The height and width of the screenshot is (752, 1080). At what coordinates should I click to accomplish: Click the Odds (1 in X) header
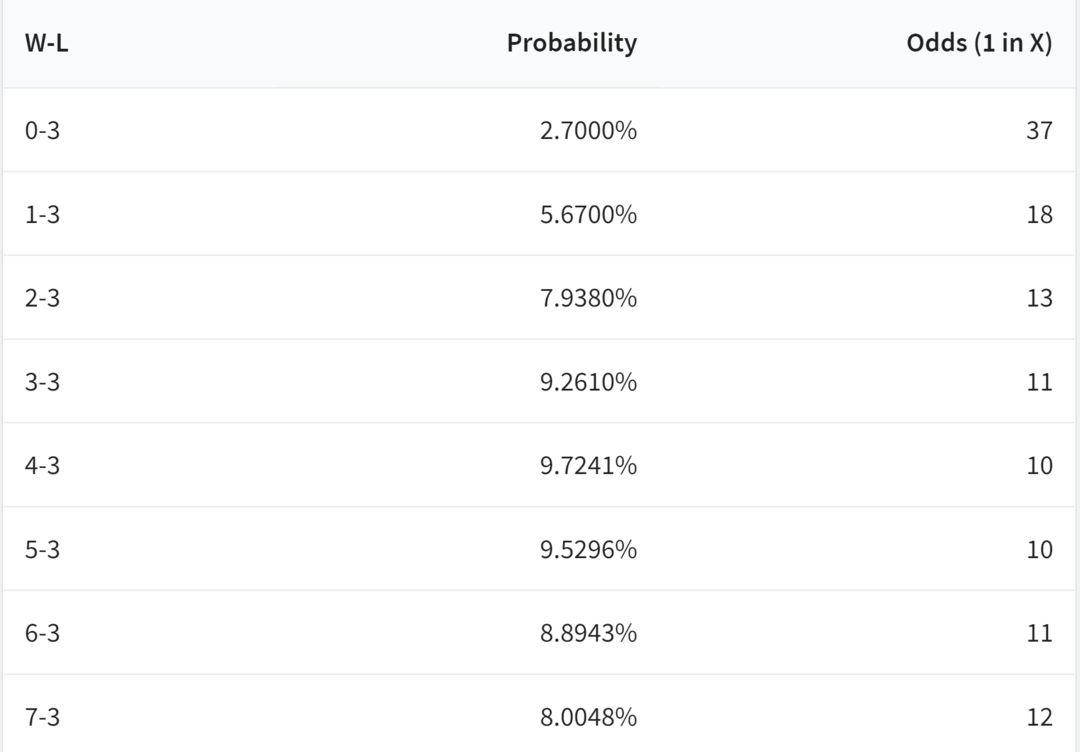coord(979,43)
